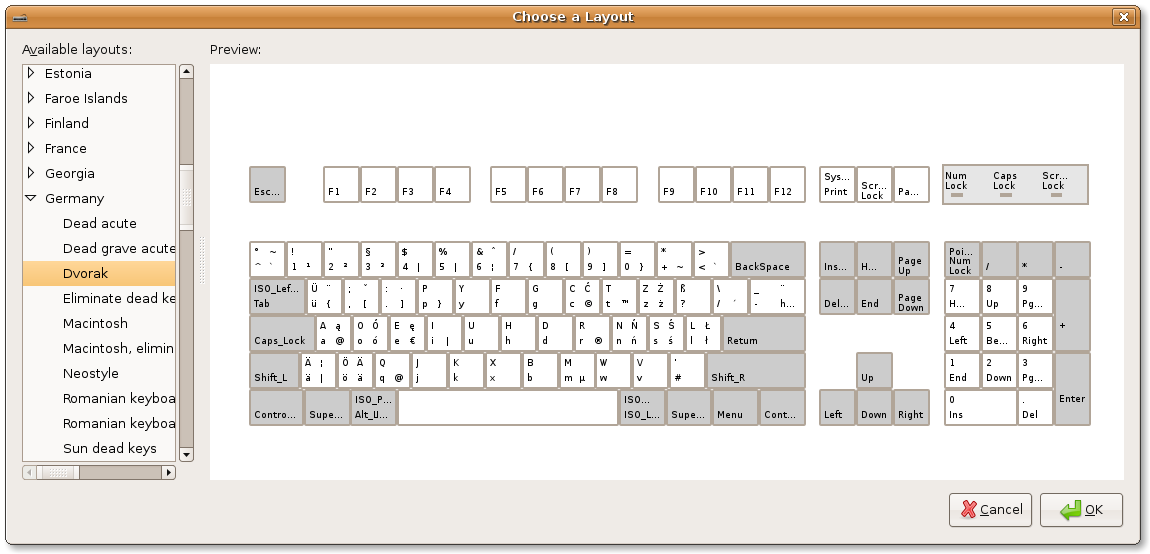Screen dimensions: 1150x554
Task: Click the Caps_Lock key in preview
Action: coord(281,333)
